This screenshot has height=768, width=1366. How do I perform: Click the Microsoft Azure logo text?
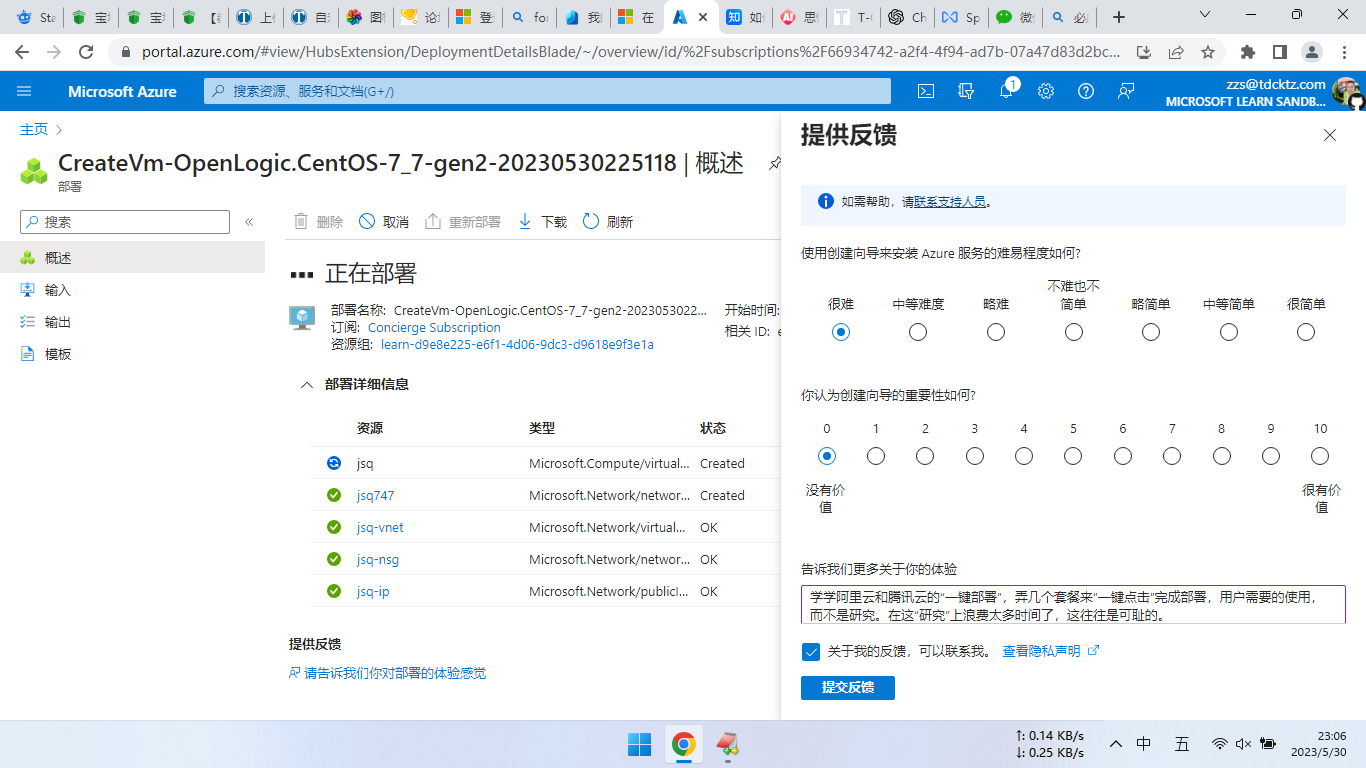122,91
